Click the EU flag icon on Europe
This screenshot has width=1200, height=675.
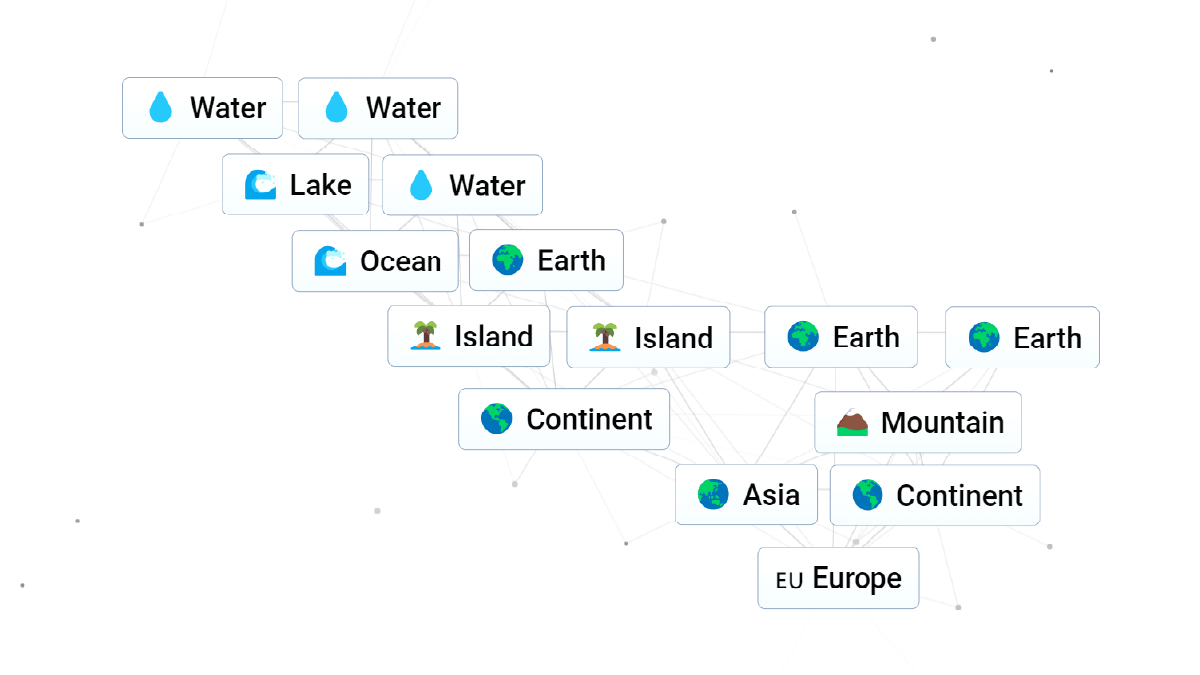789,579
